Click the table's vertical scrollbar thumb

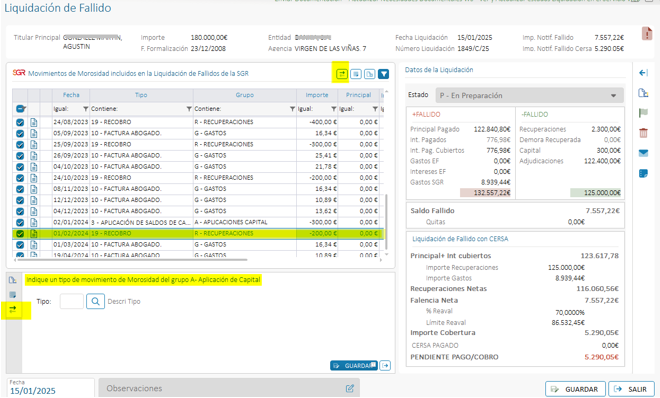(x=386, y=221)
